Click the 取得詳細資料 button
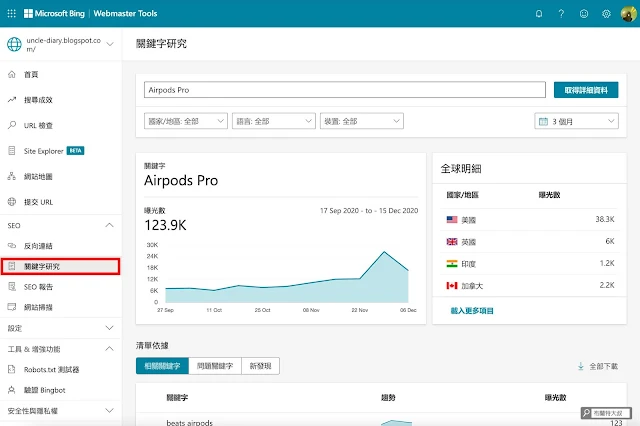This screenshot has width=640, height=426. [x=586, y=90]
